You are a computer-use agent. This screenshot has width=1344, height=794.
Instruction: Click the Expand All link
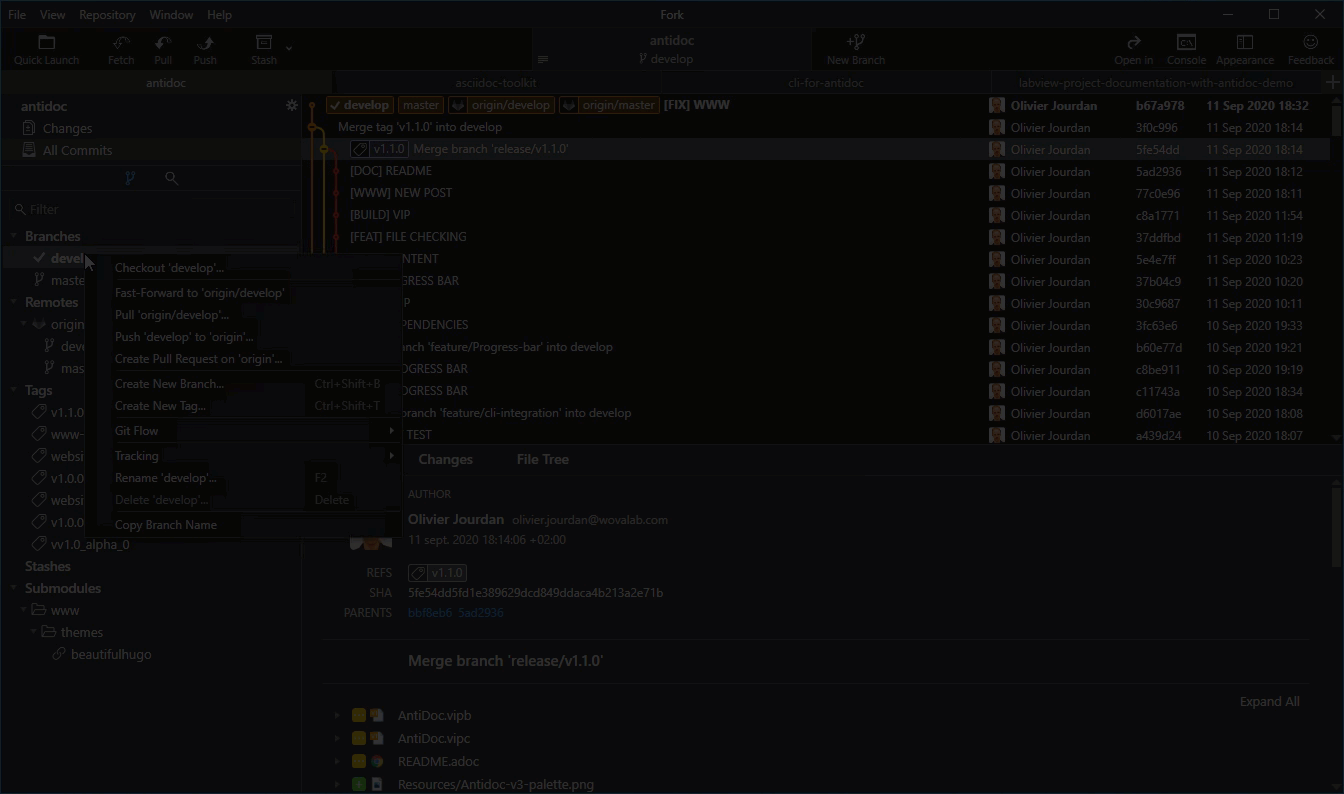(x=1270, y=701)
